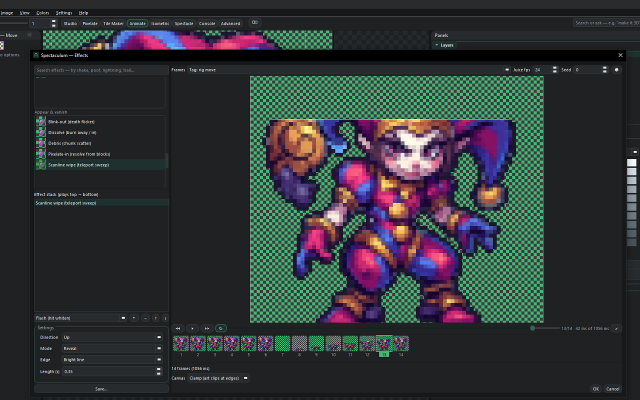This screenshot has height=400, width=640.
Task: Switch to Advanced workspace tab
Action: (x=231, y=23)
